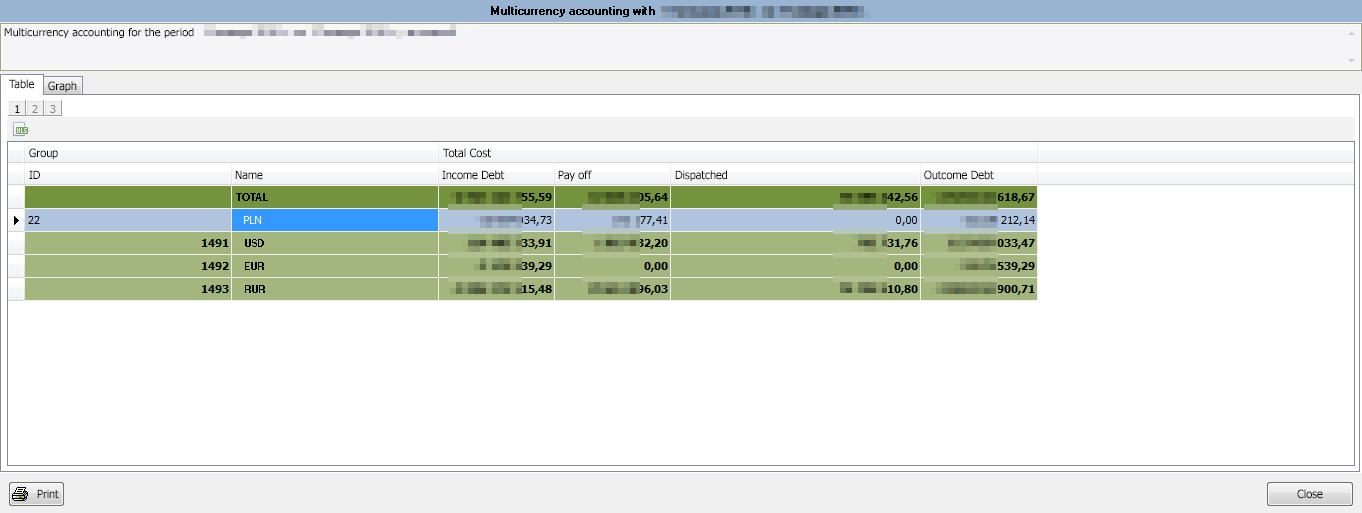Click ID cell 22

point(128,220)
